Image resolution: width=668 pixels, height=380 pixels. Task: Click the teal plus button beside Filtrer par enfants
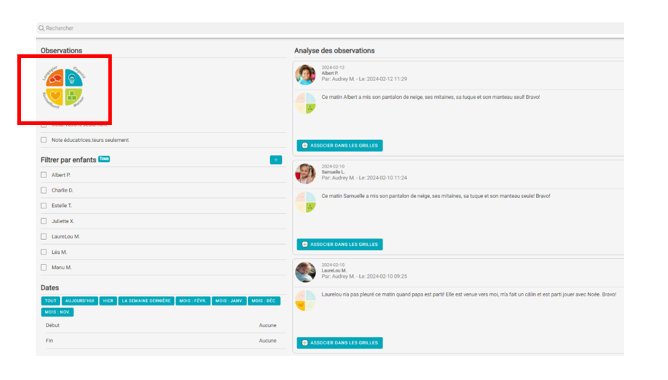point(276,160)
